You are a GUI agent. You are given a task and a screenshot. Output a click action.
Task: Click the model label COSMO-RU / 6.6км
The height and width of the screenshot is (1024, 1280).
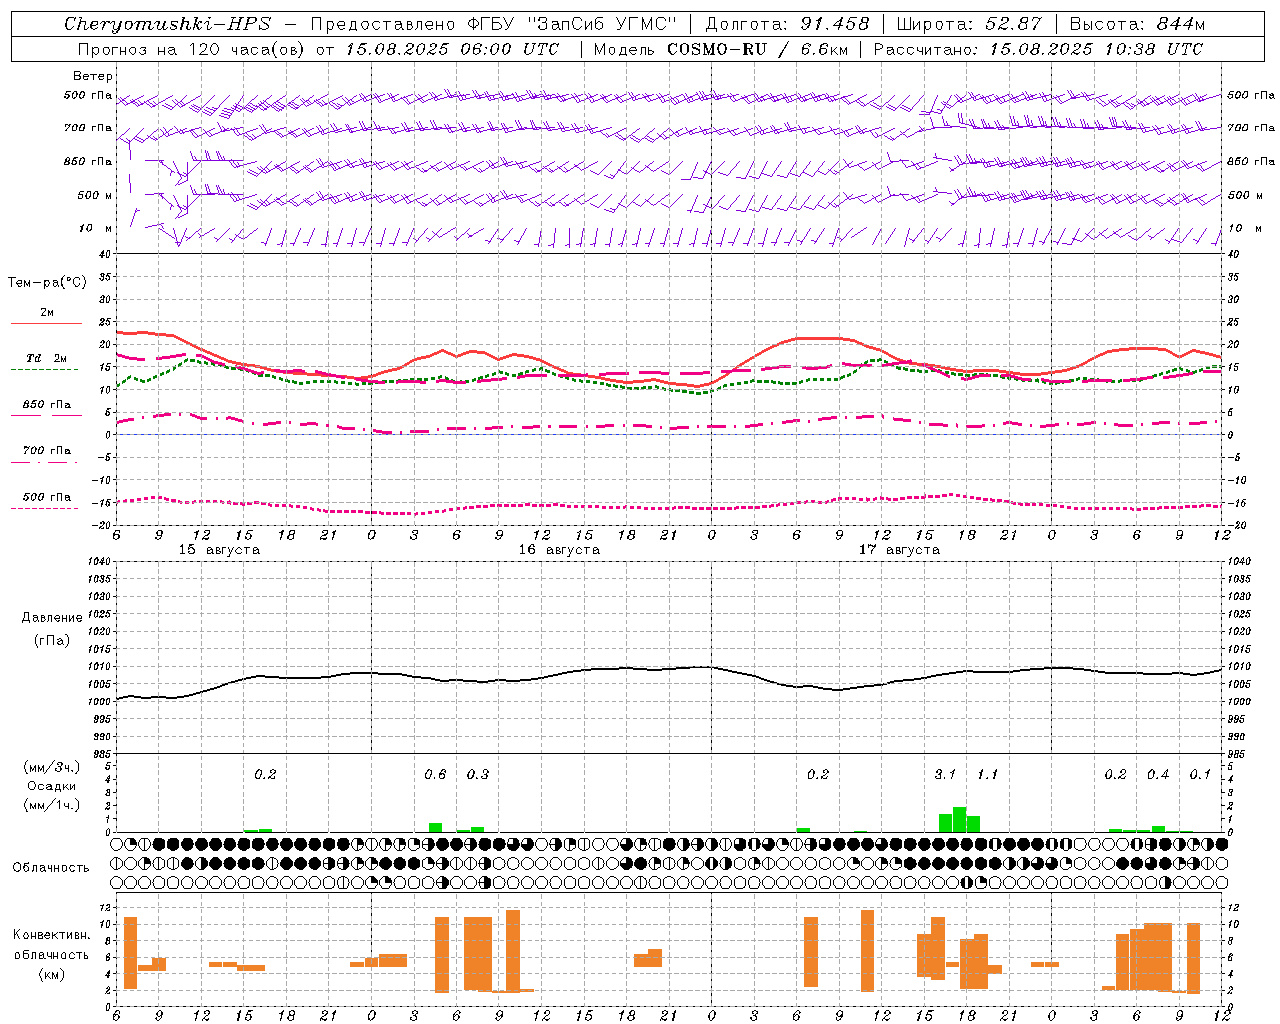pos(757,49)
